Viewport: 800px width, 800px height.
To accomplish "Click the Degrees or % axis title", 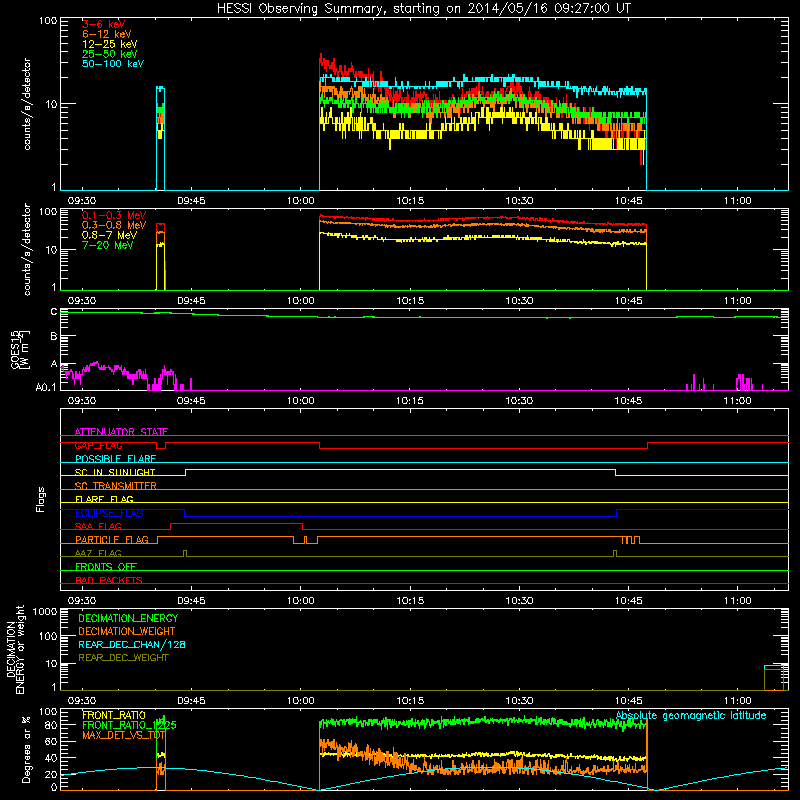I will click(x=26, y=749).
